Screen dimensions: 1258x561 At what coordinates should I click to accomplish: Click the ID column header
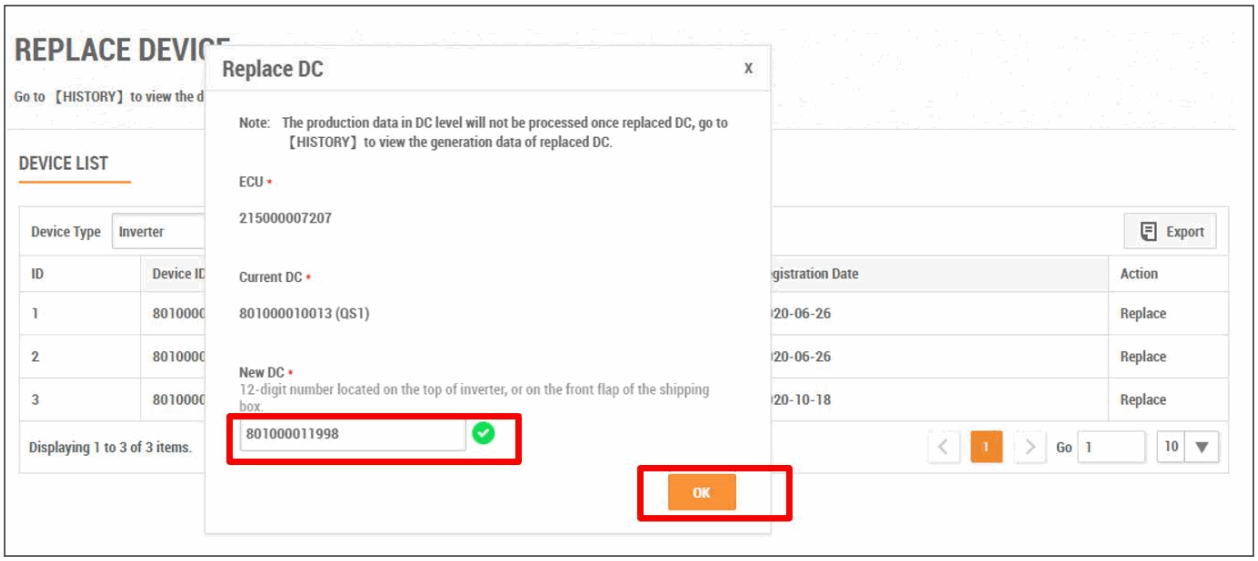point(37,274)
